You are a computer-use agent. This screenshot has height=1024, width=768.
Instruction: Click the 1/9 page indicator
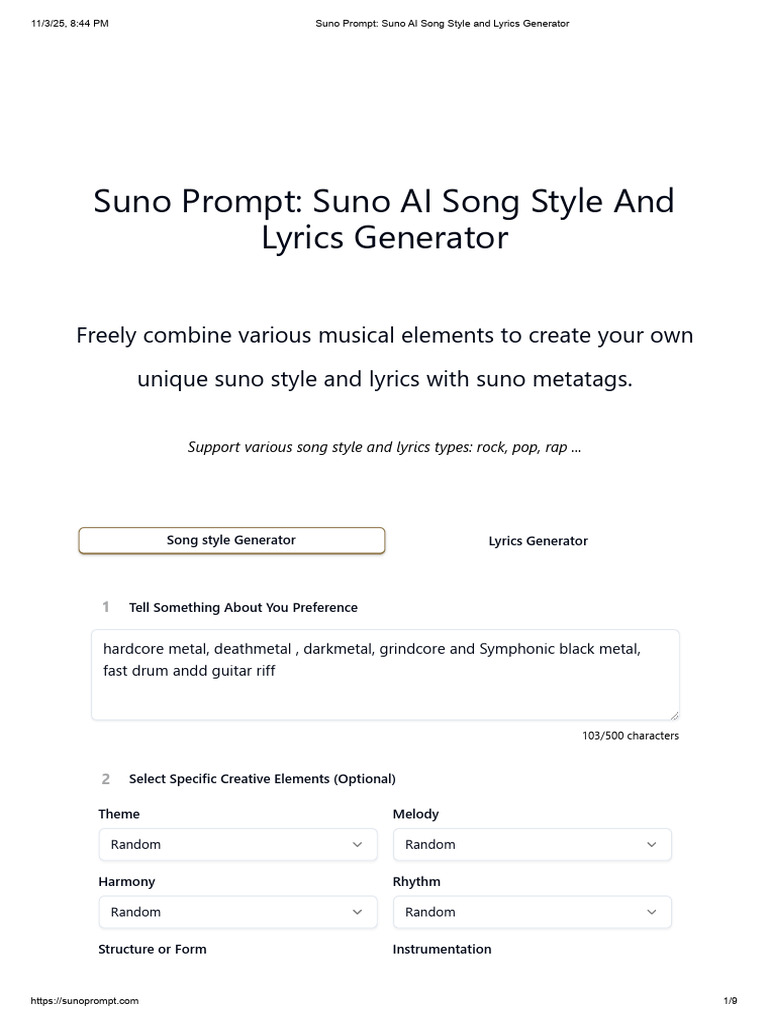[x=730, y=1001]
